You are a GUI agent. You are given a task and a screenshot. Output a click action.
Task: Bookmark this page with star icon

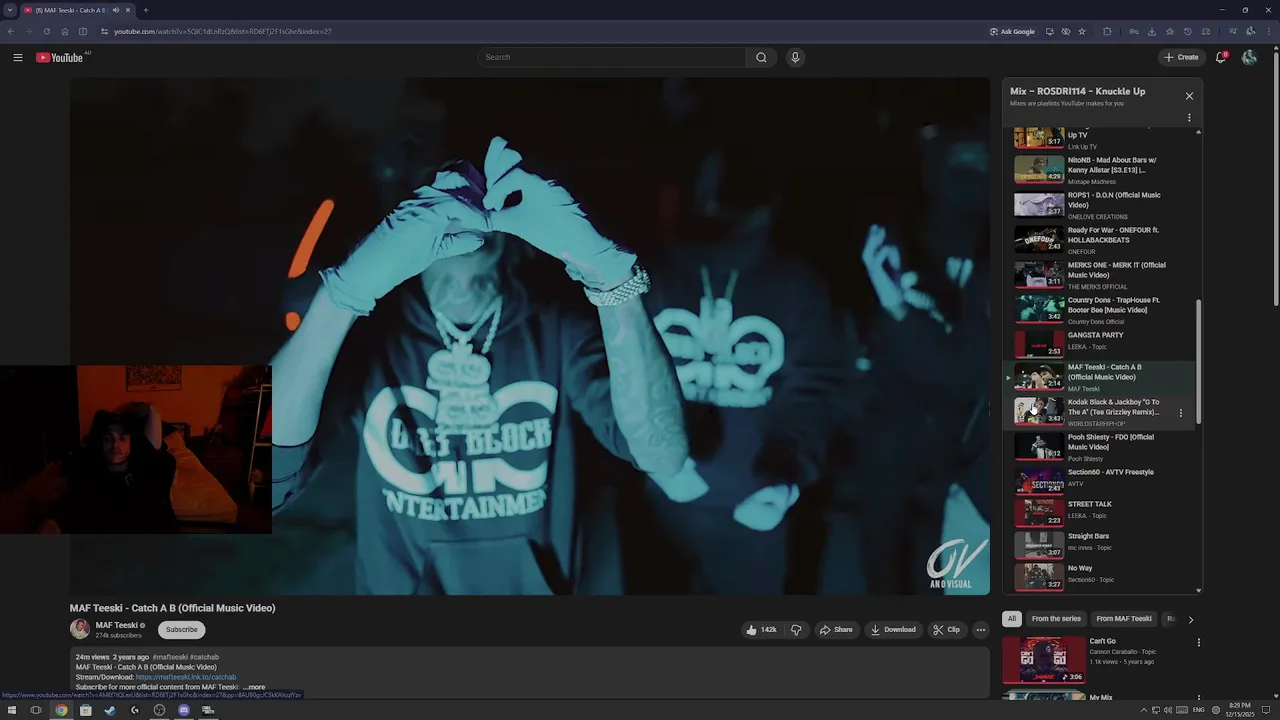(x=1082, y=31)
